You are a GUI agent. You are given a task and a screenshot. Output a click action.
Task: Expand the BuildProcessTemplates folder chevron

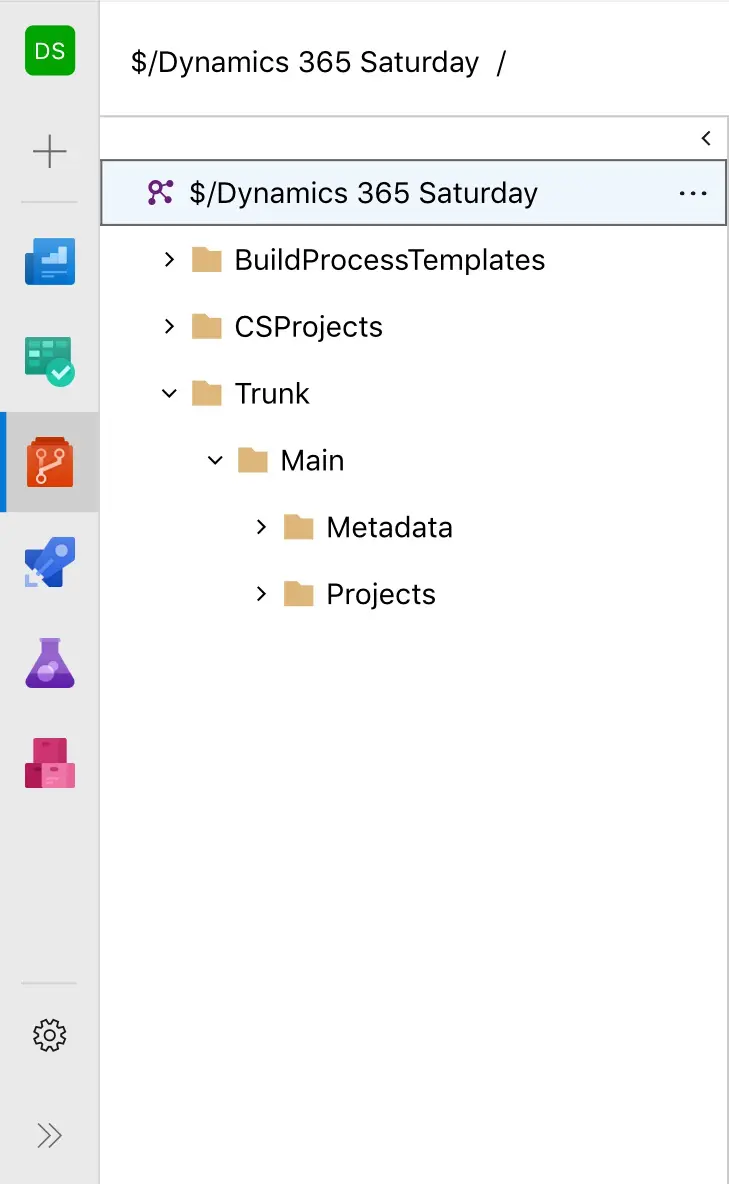(x=169, y=260)
